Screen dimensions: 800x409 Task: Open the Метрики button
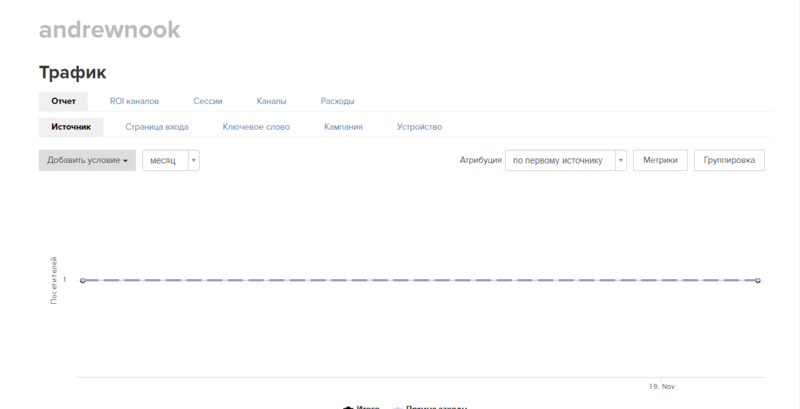tap(660, 160)
